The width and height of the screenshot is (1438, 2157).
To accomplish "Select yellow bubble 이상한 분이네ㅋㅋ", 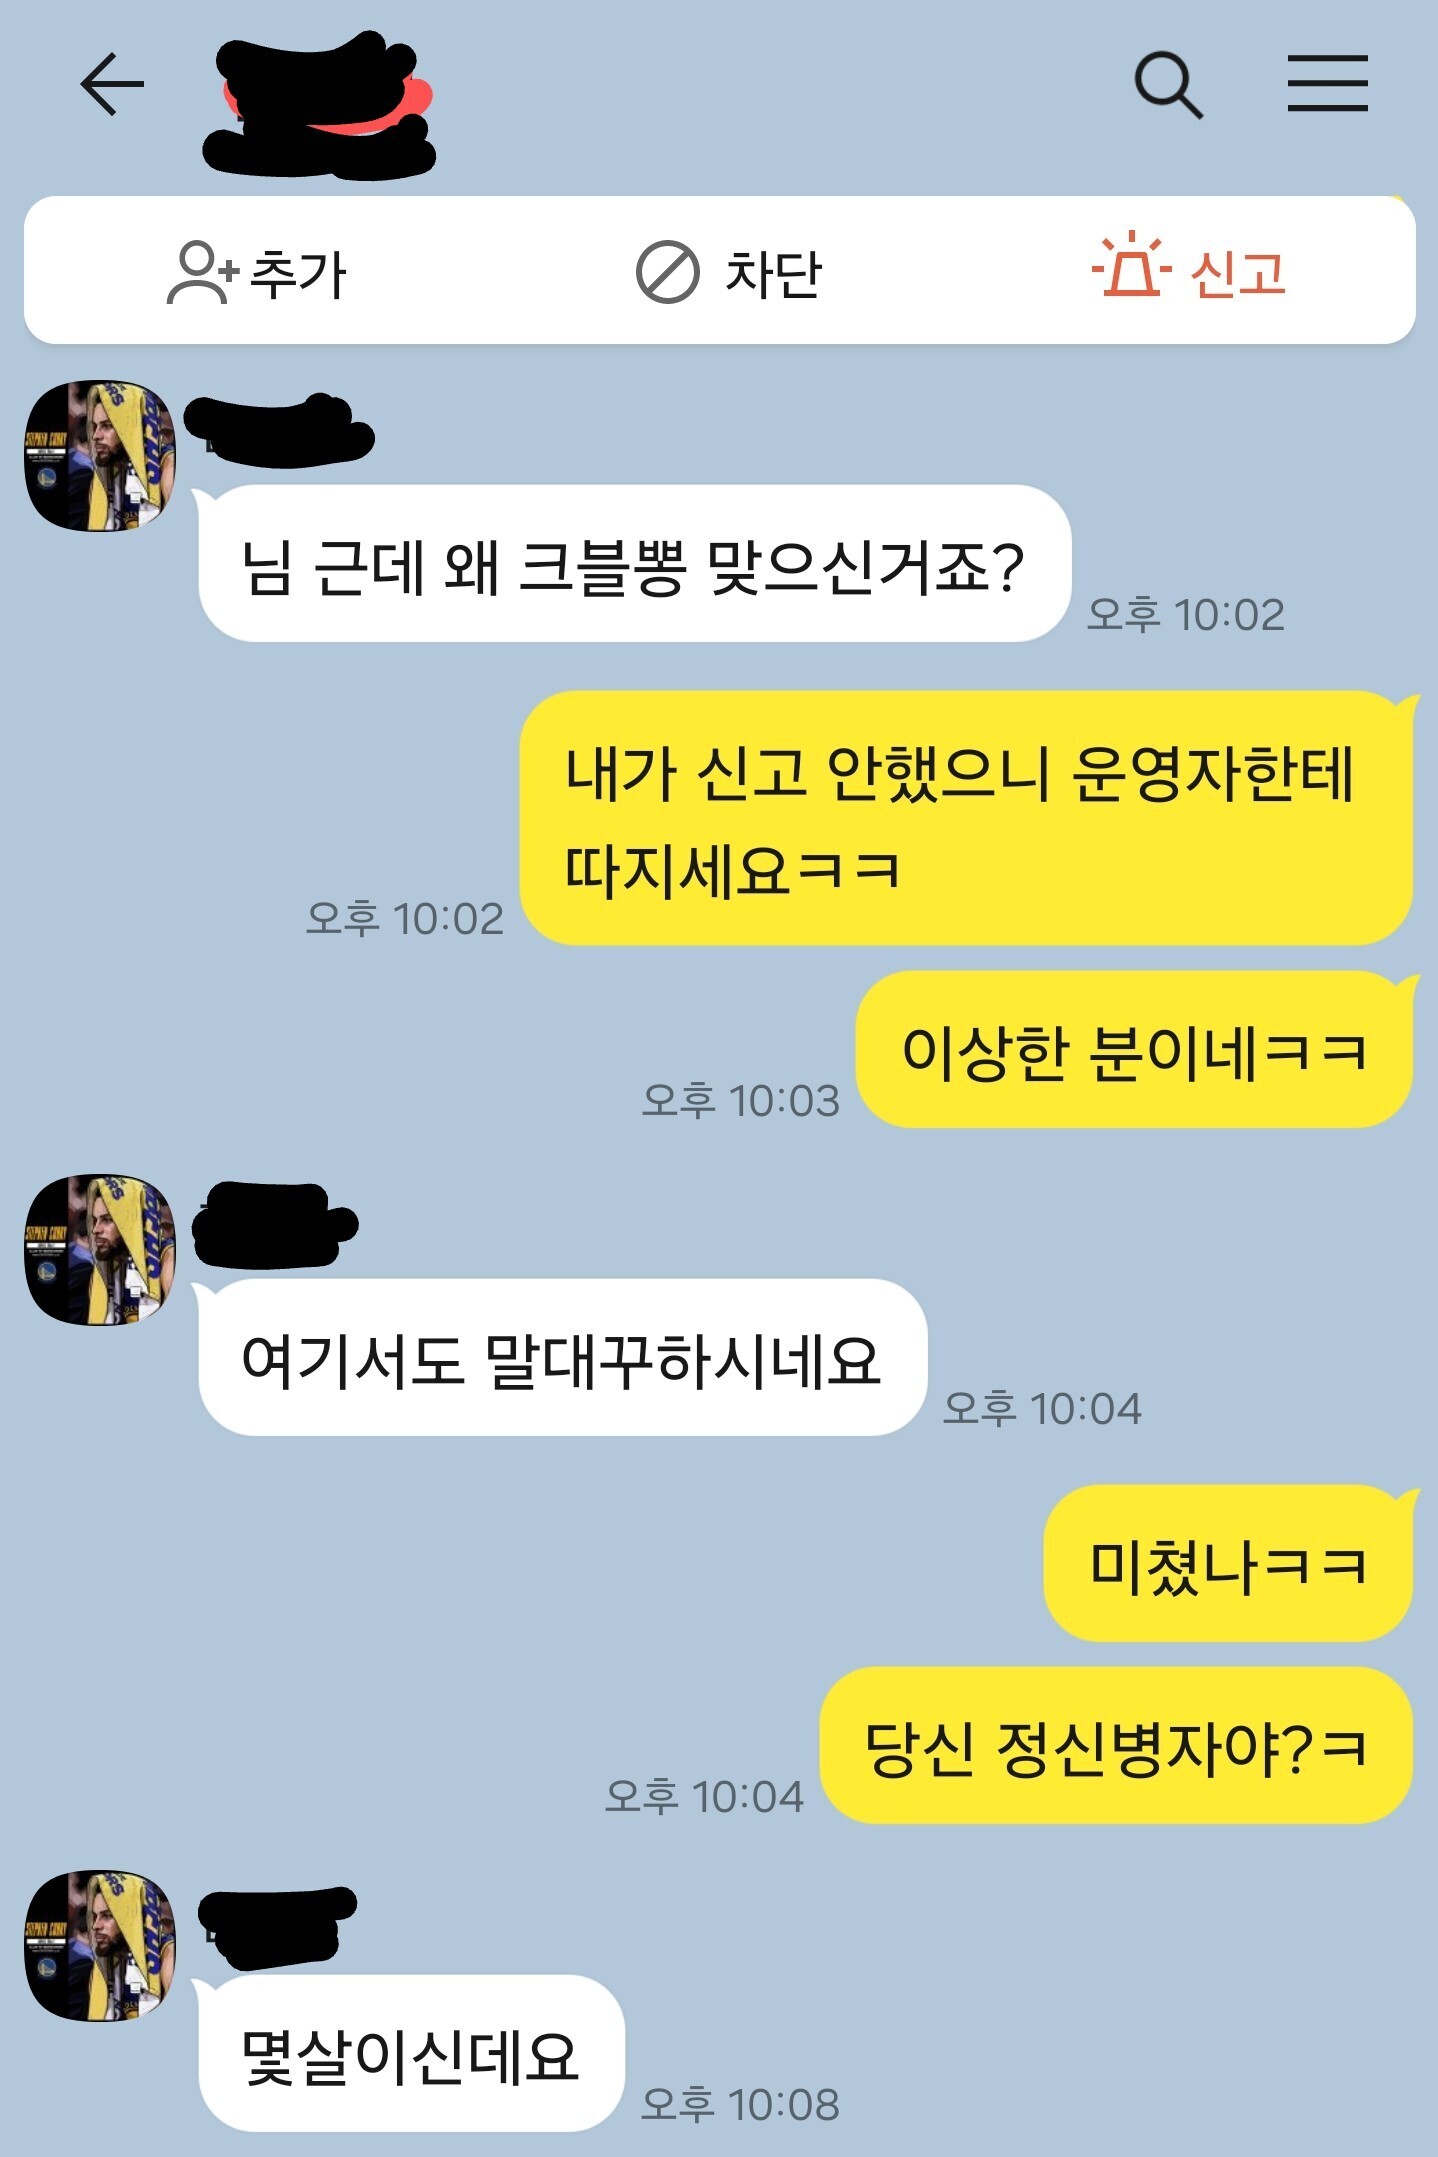I will click(1134, 1049).
